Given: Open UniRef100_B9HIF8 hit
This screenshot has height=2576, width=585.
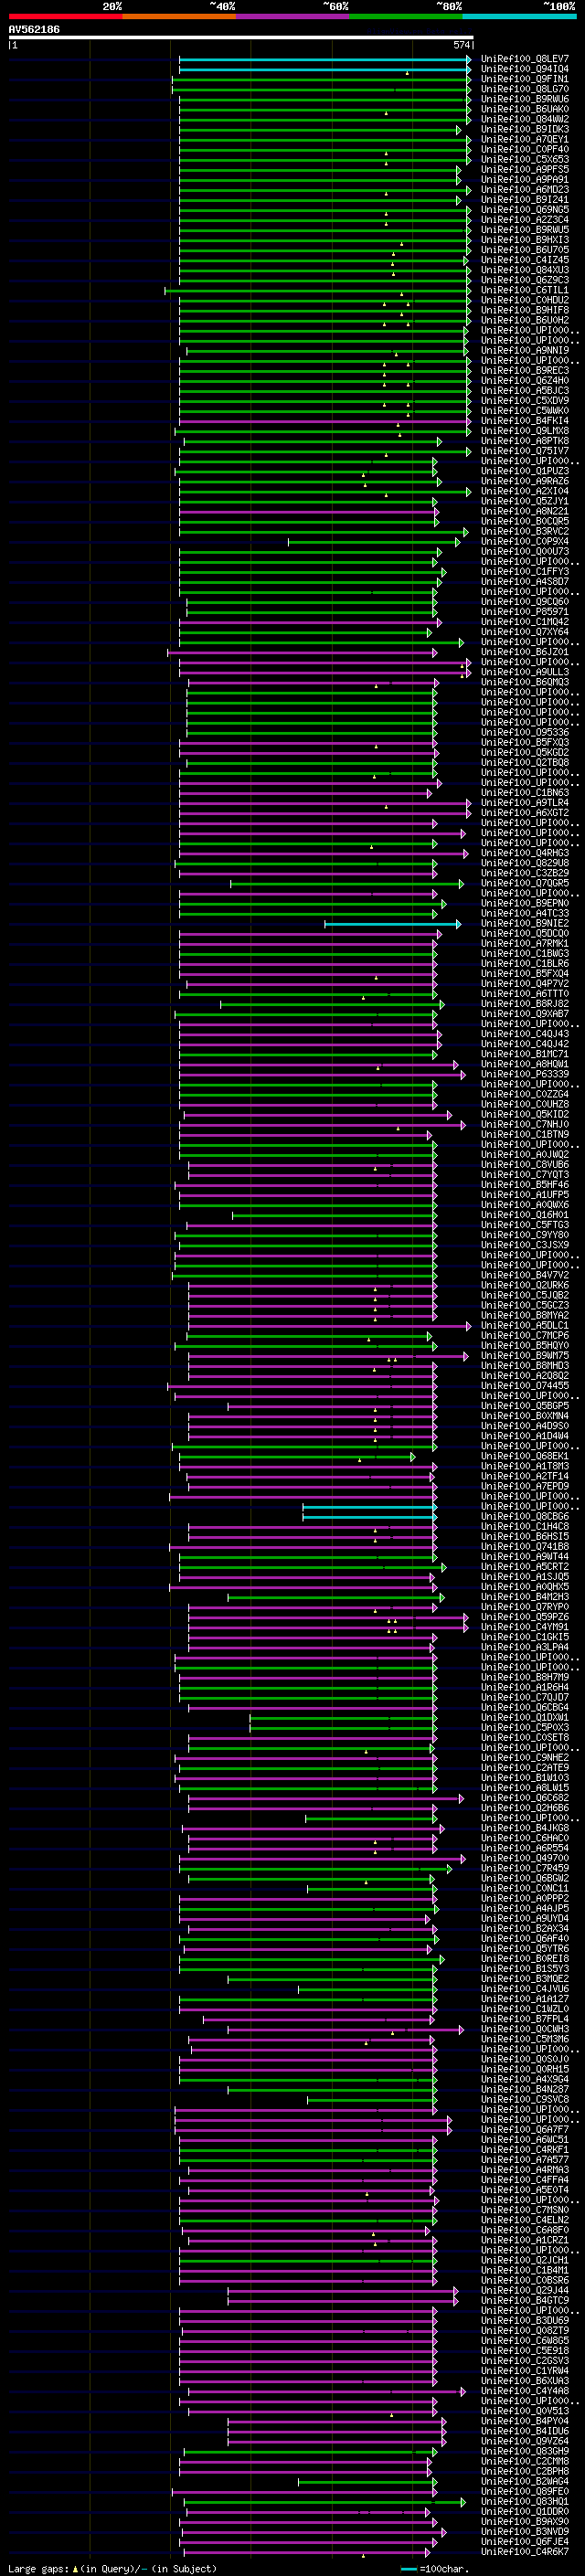Looking at the screenshot, I should tap(525, 310).
